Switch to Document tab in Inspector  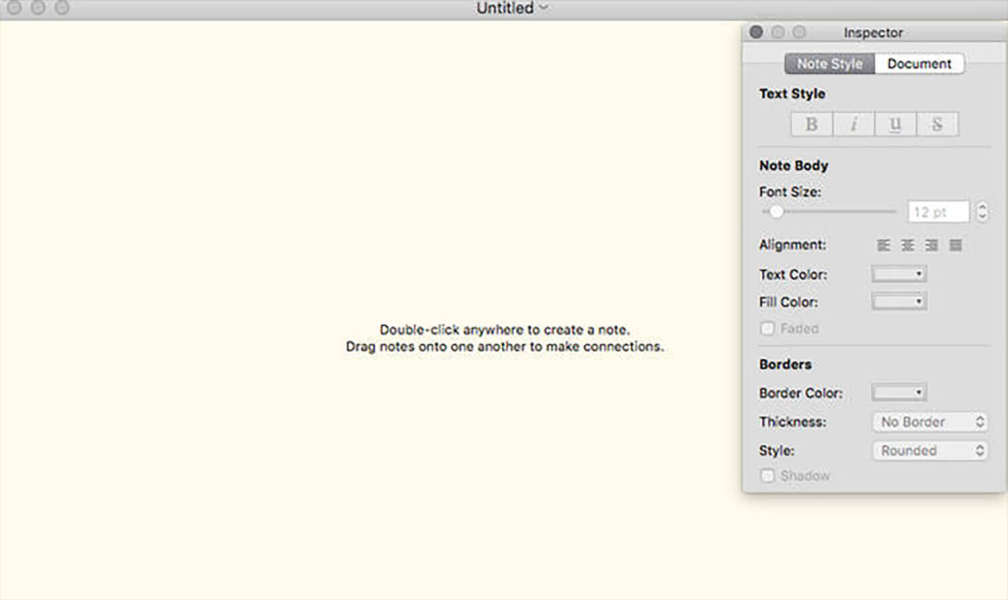(919, 64)
